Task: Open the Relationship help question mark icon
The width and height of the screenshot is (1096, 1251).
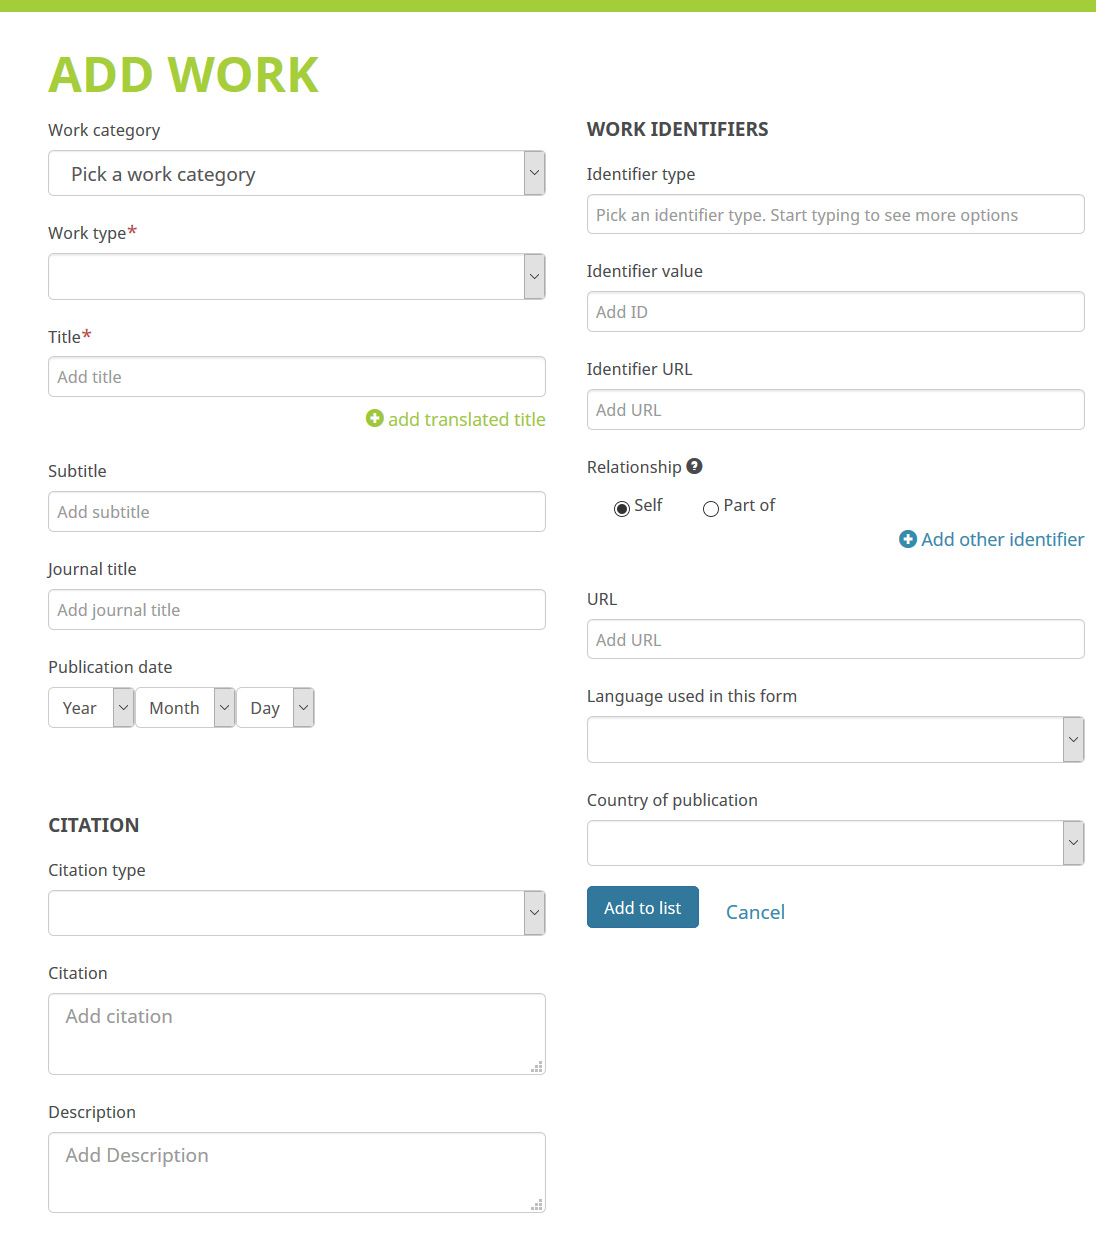Action: (x=695, y=466)
